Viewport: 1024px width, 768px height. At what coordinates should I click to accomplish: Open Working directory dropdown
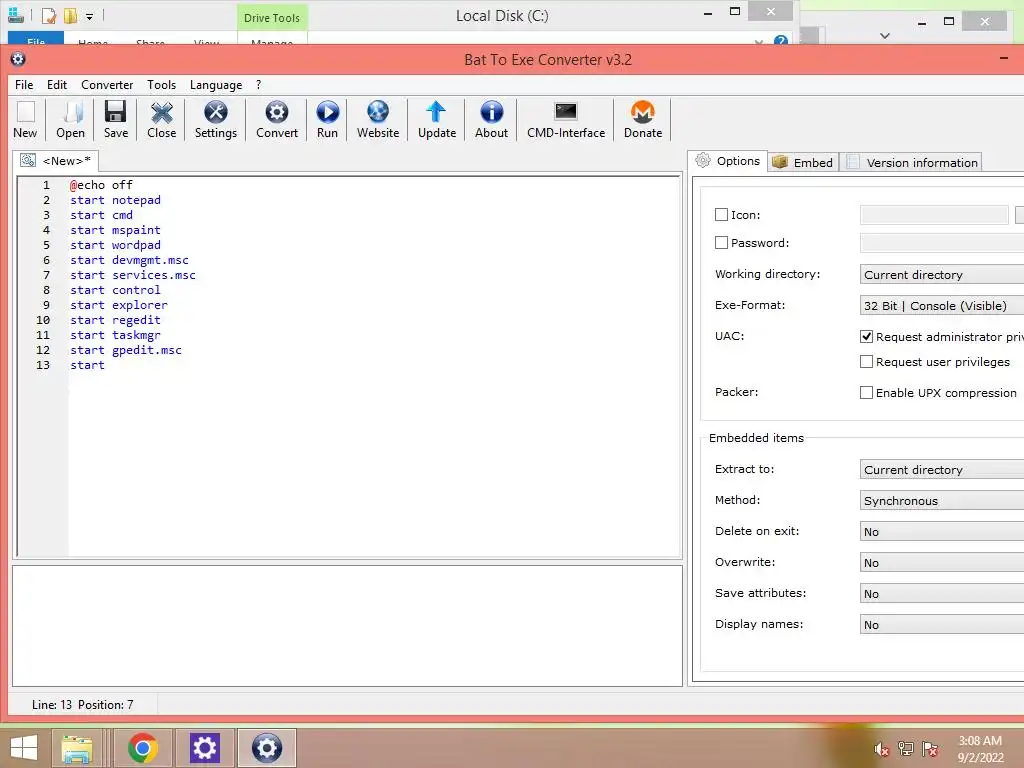[942, 274]
